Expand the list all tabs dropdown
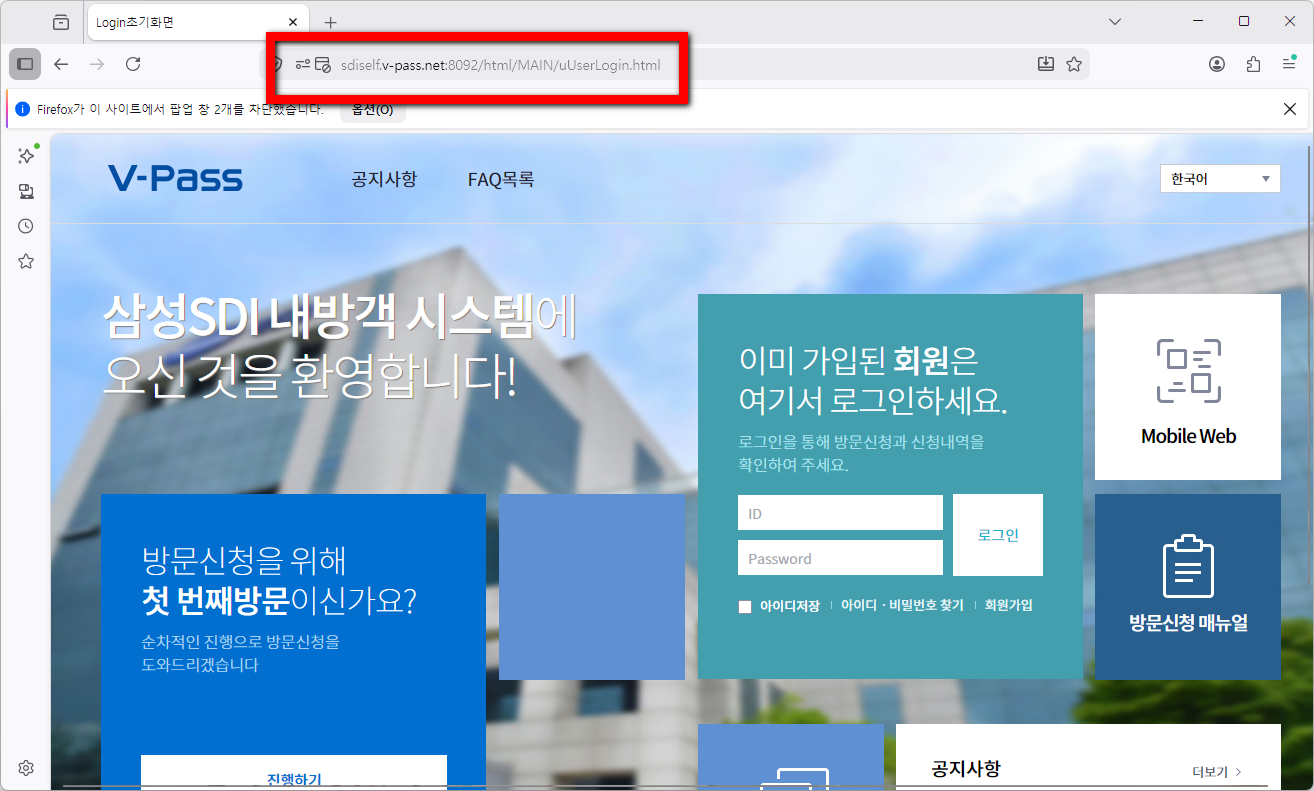 click(1116, 21)
